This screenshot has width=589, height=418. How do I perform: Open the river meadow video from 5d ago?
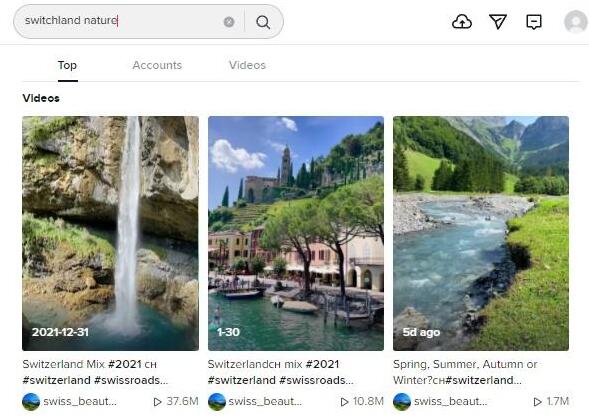tap(481, 233)
